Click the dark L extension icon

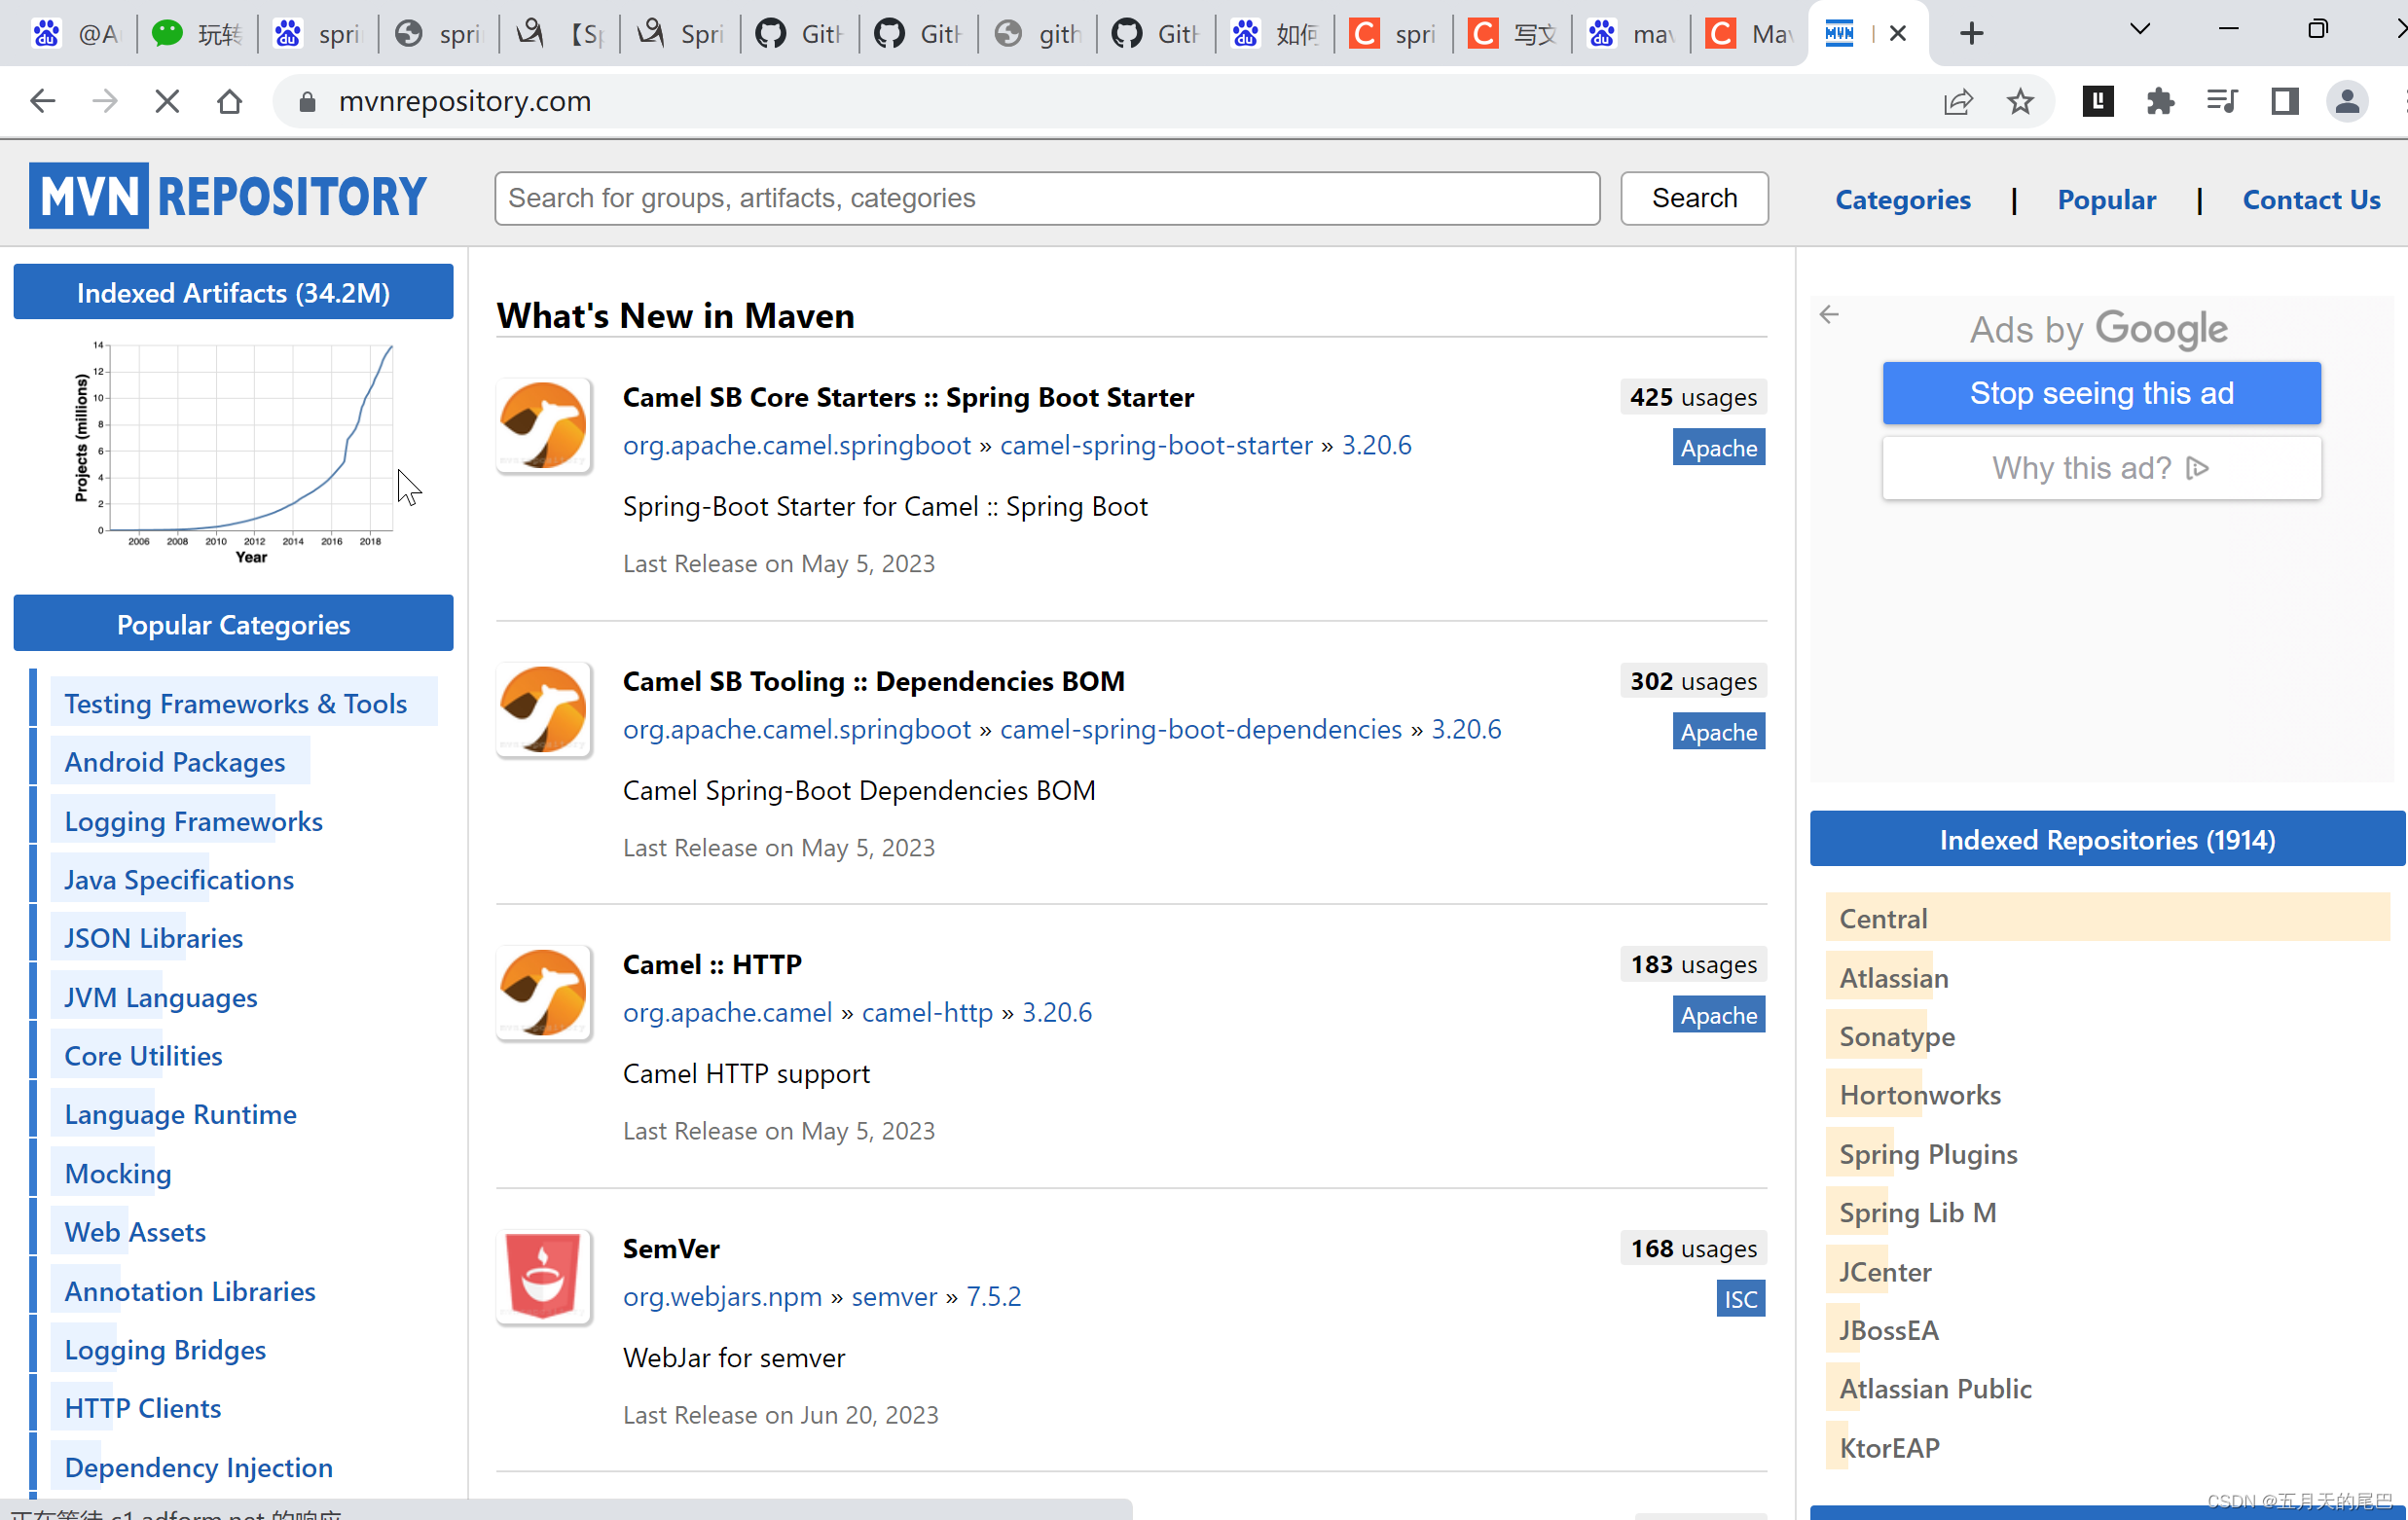pos(2098,101)
